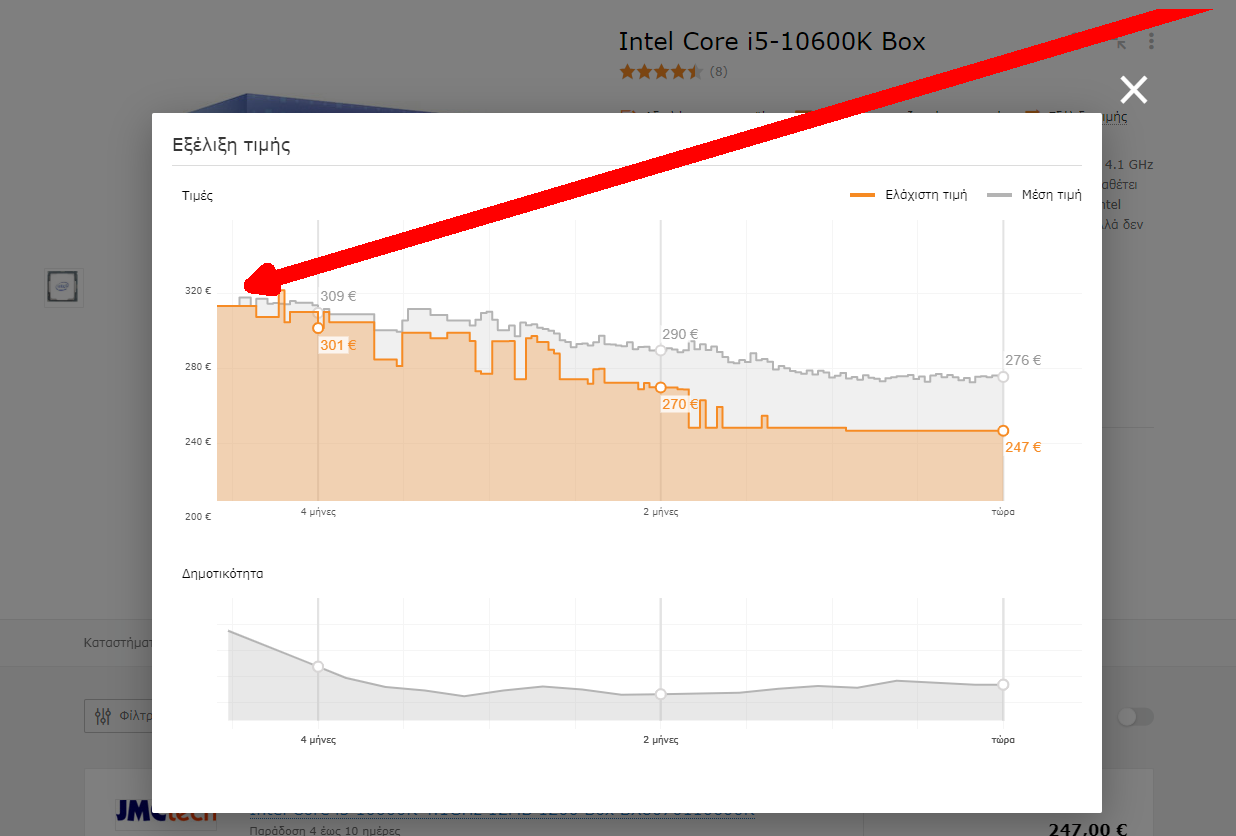The height and width of the screenshot is (836, 1236).
Task: Click the Intel Core i5-10600K Box title
Action: pyautogui.click(x=772, y=42)
